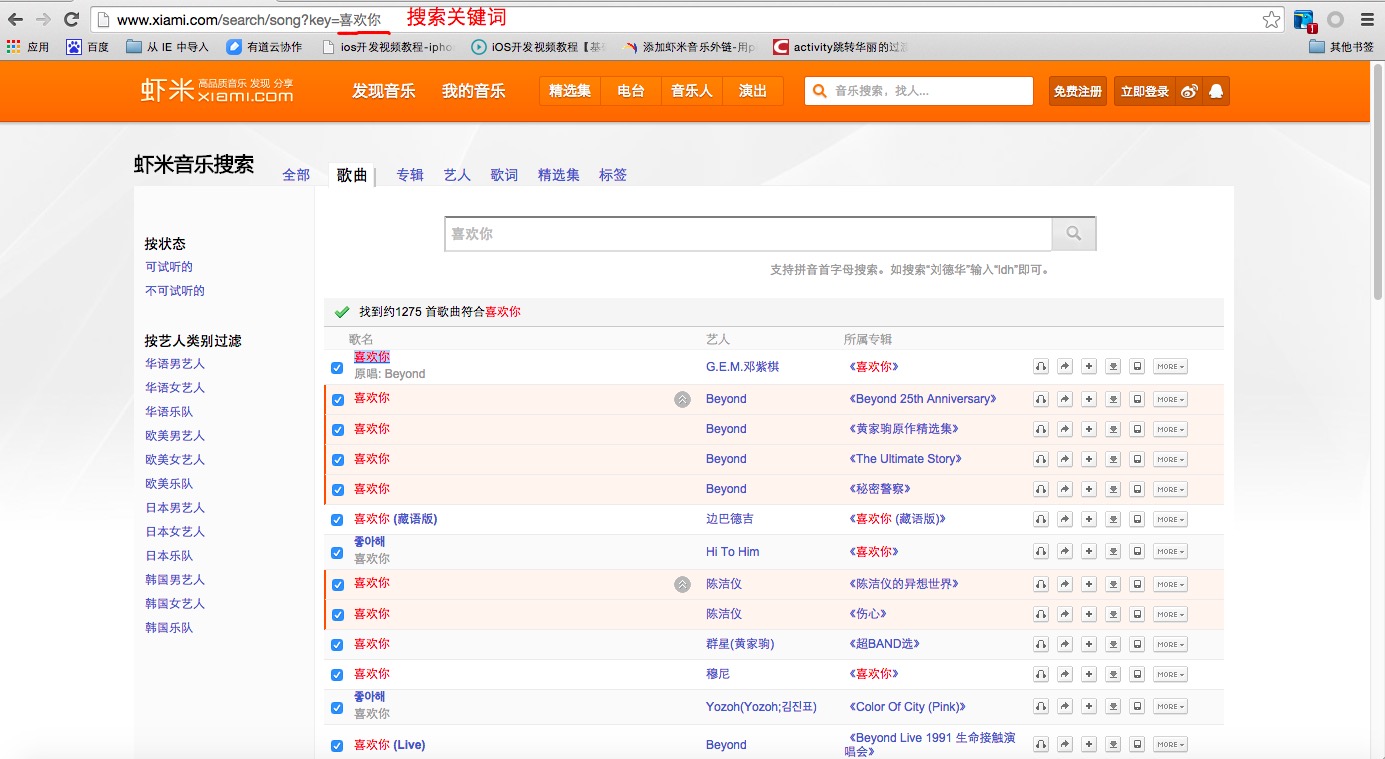Uncheck the Hi To Him row checkbox
The image size is (1385, 759).
337,552
